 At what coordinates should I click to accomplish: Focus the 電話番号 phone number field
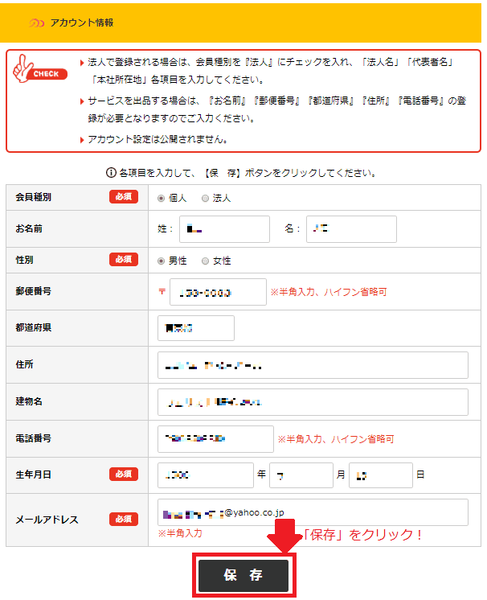[215, 439]
